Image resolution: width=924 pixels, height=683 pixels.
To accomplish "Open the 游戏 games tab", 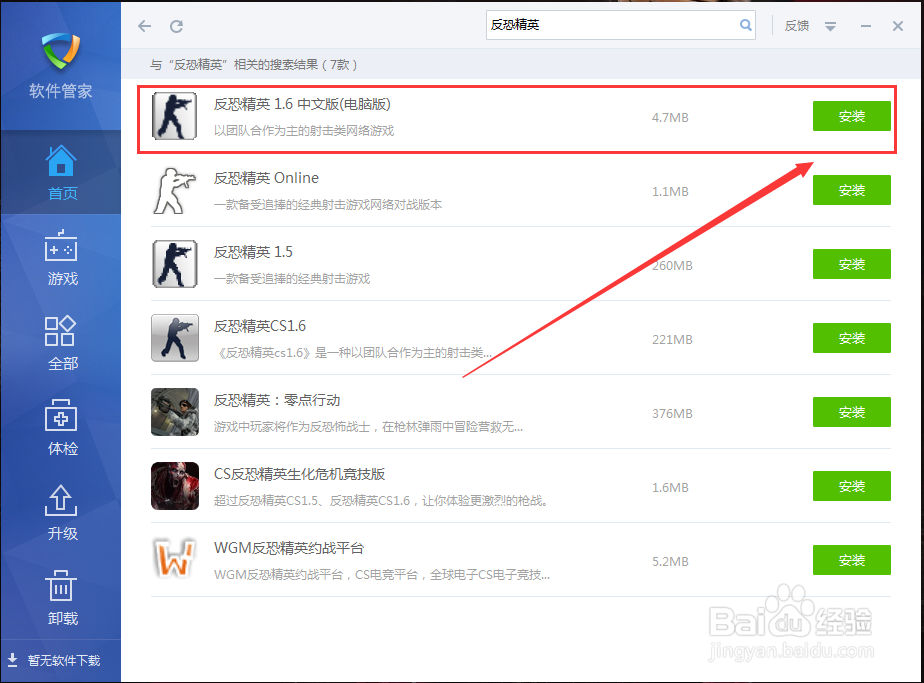I will [x=61, y=258].
